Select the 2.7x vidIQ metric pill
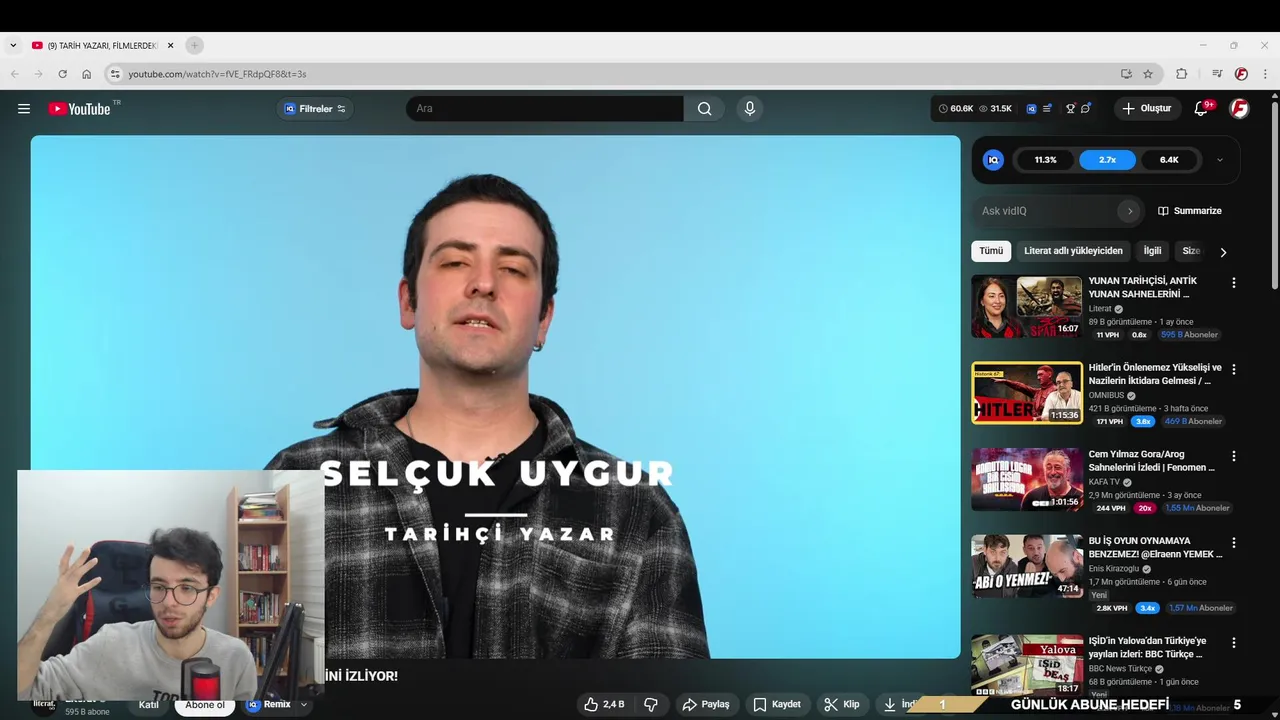This screenshot has height=720, width=1280. pos(1107,160)
